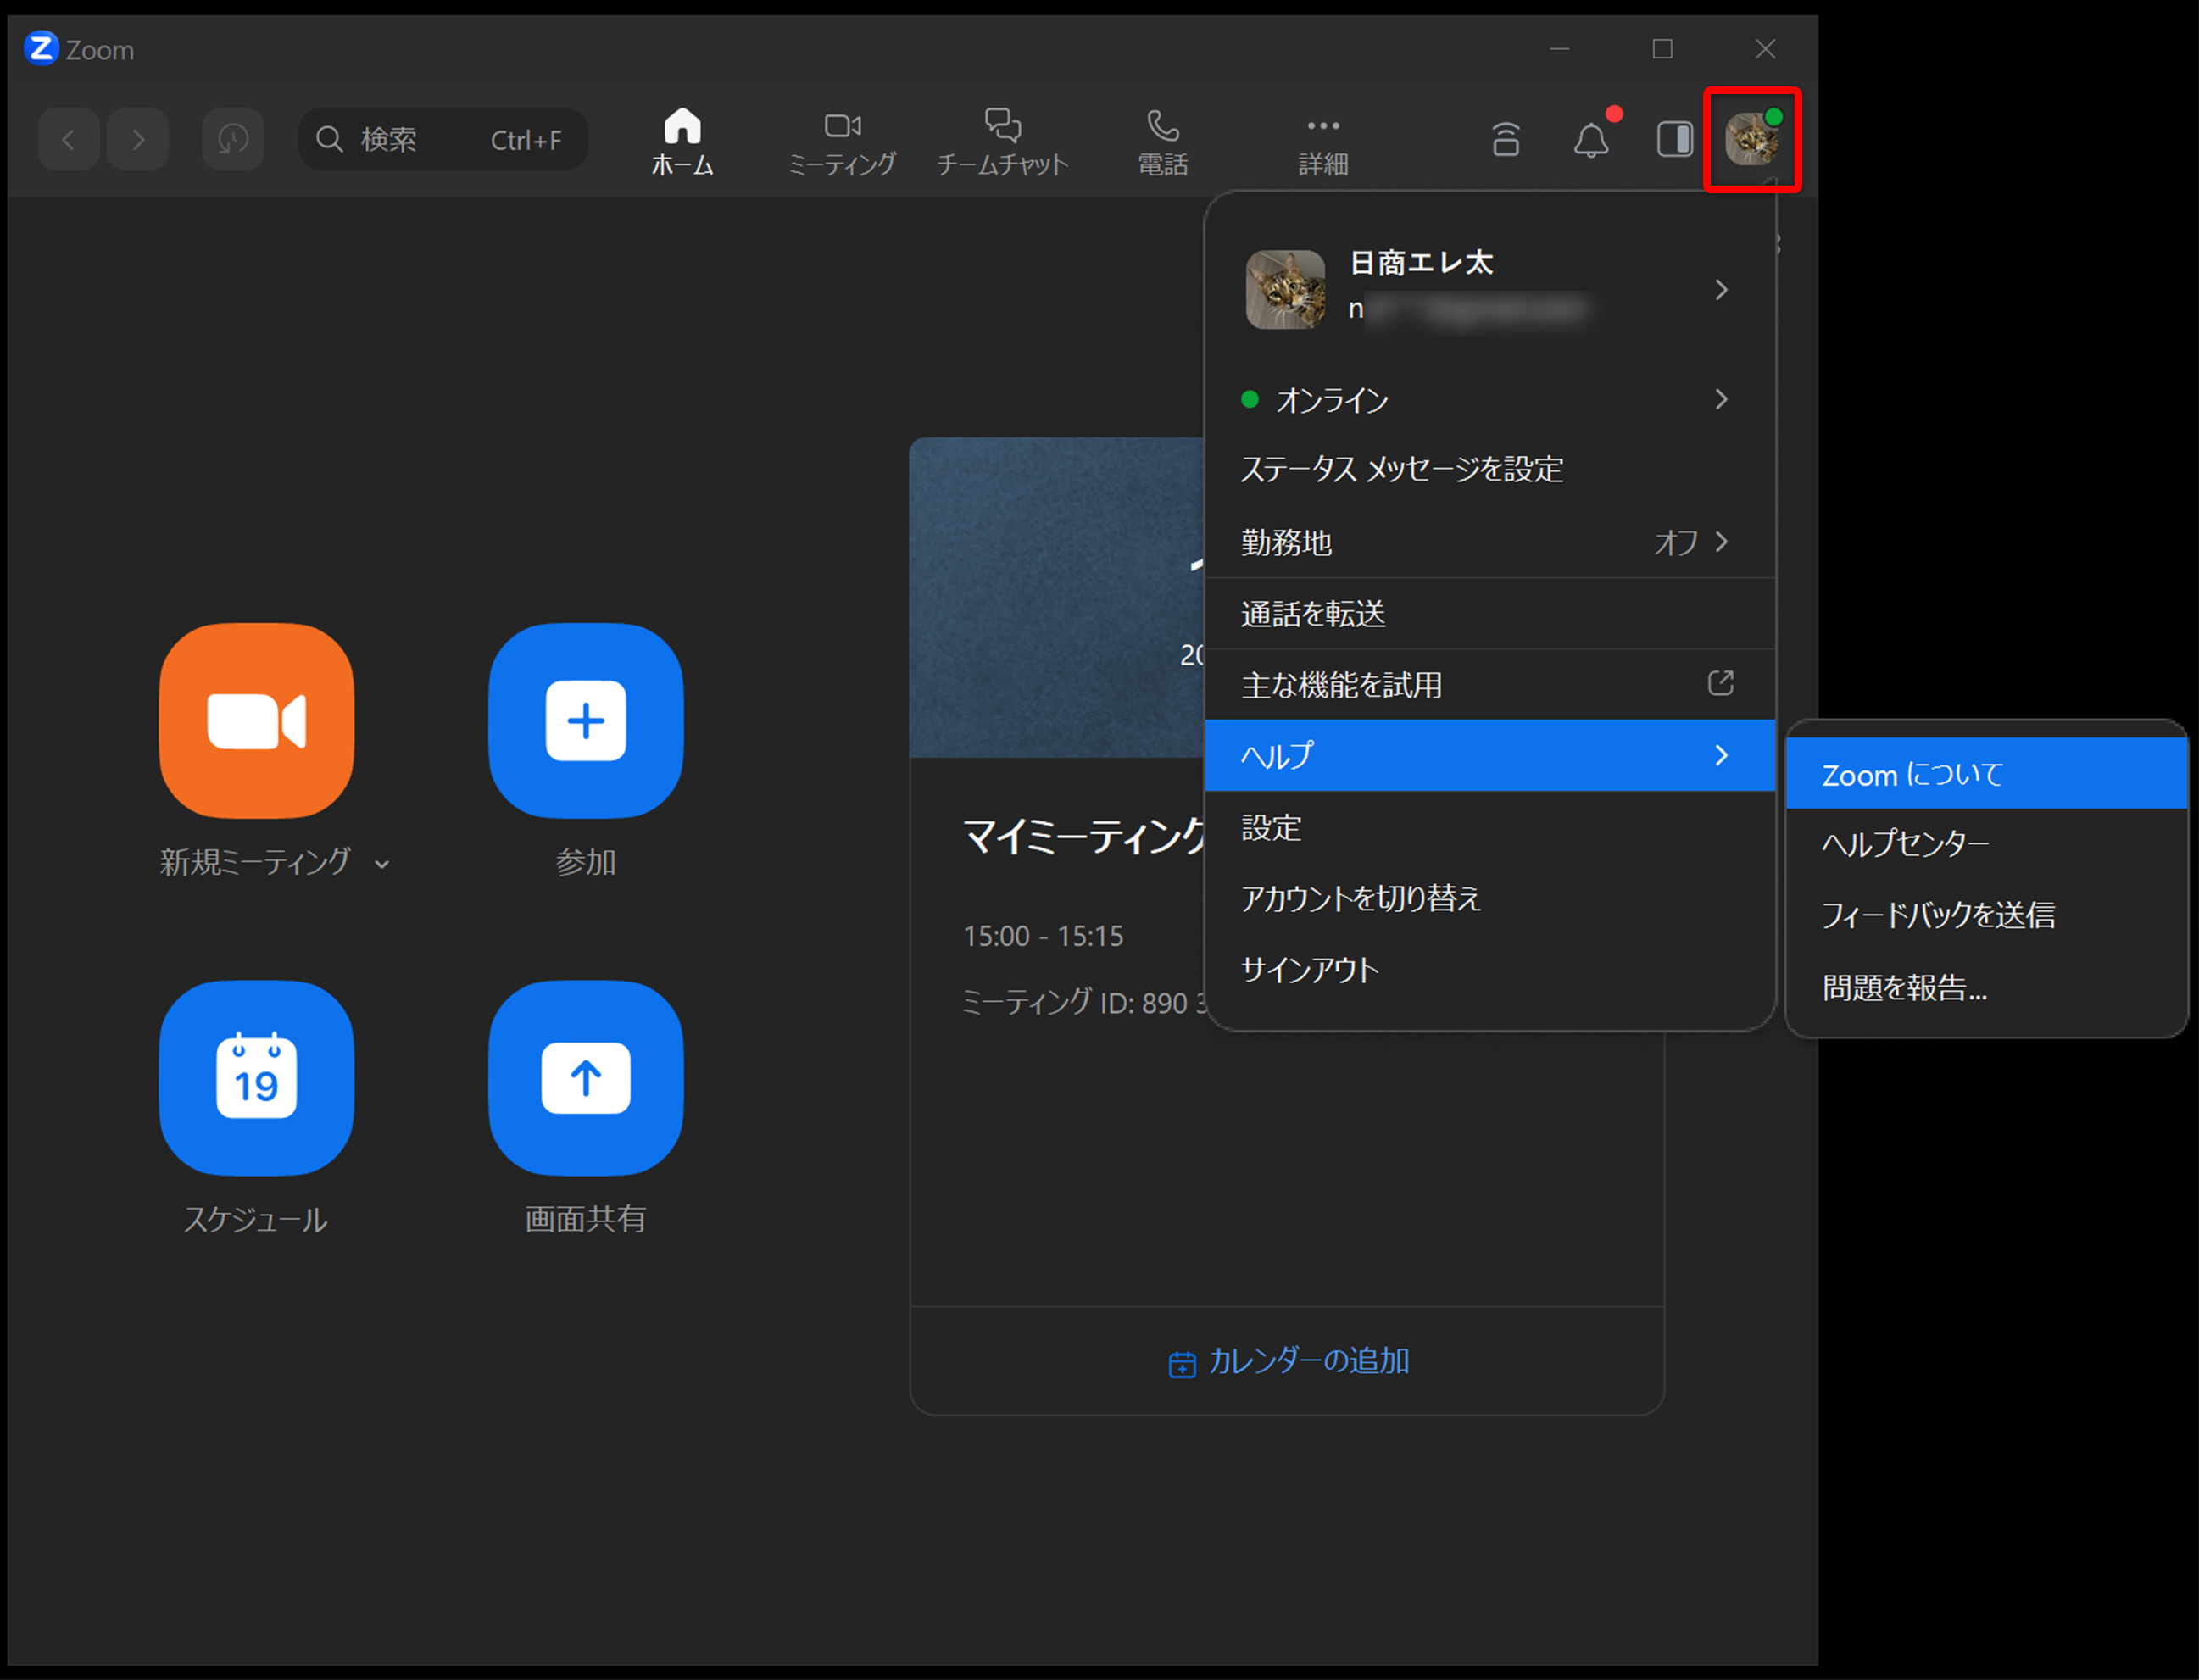Minimize the Zoom window

pyautogui.click(x=1559, y=48)
